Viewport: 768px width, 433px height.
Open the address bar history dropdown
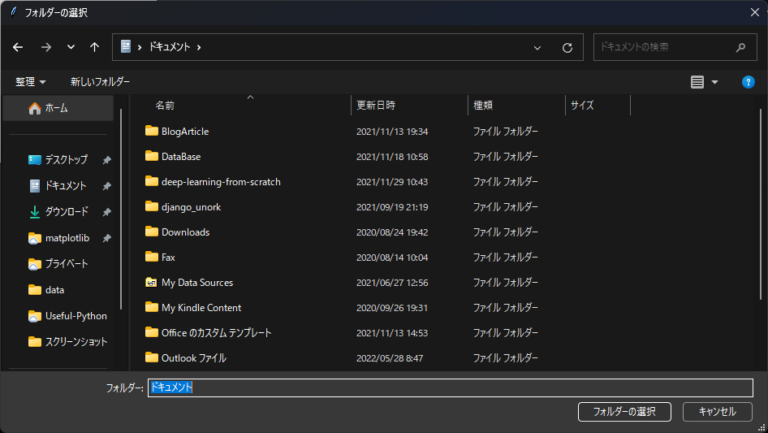(537, 48)
